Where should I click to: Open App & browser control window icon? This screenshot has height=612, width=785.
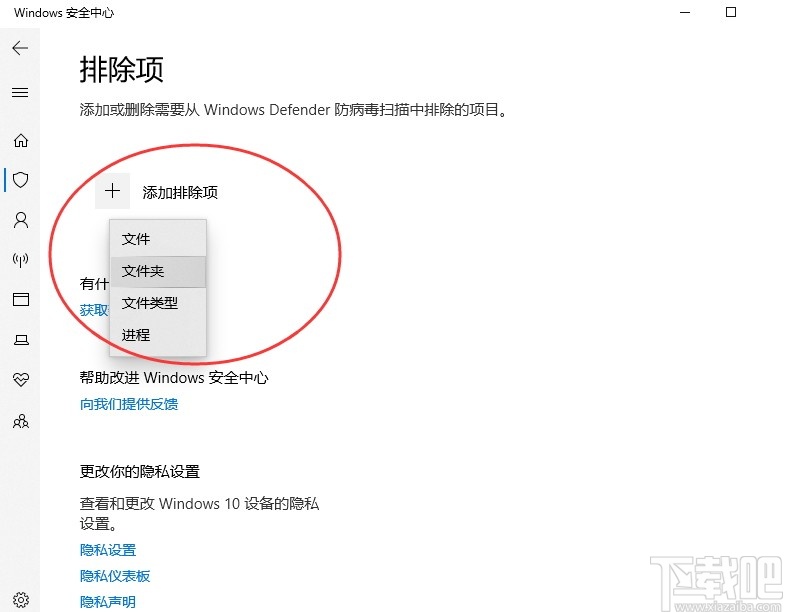(x=21, y=299)
